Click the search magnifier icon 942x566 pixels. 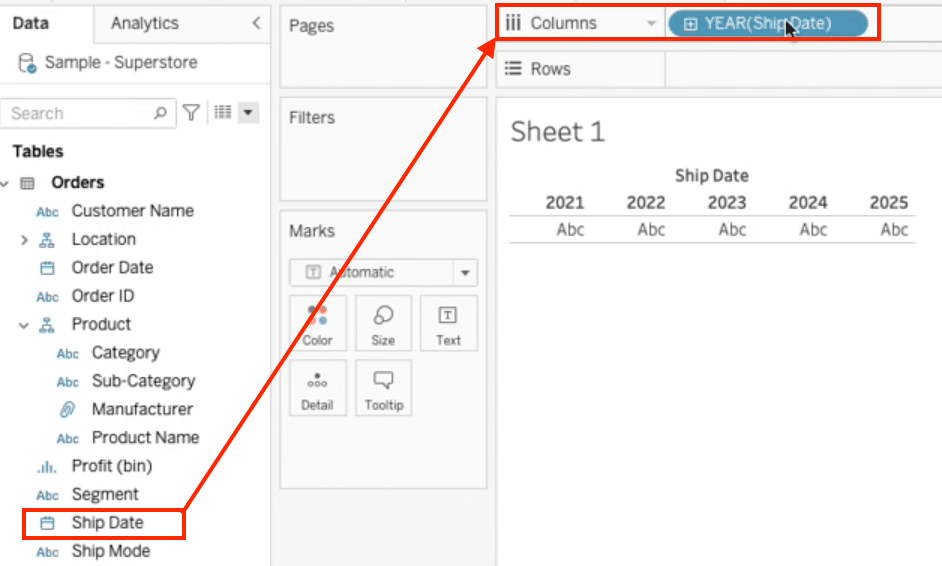160,113
